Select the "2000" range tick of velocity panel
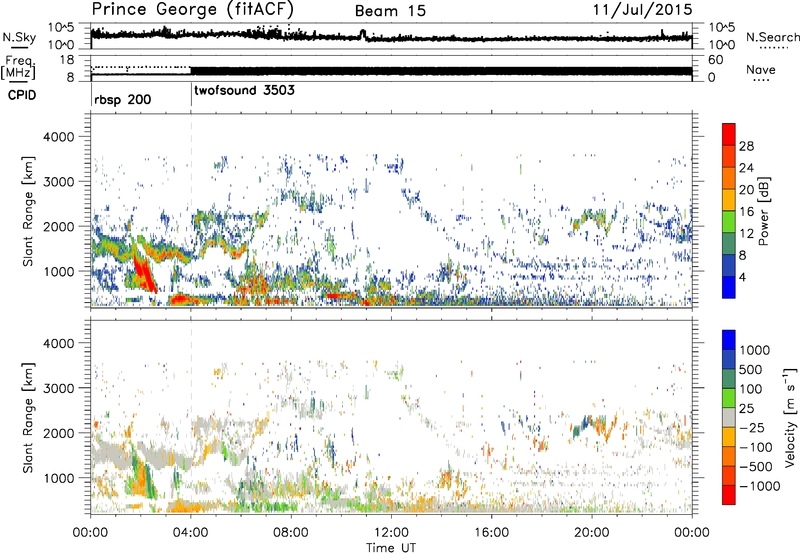Viewport: 800px width, 554px height. [59, 433]
